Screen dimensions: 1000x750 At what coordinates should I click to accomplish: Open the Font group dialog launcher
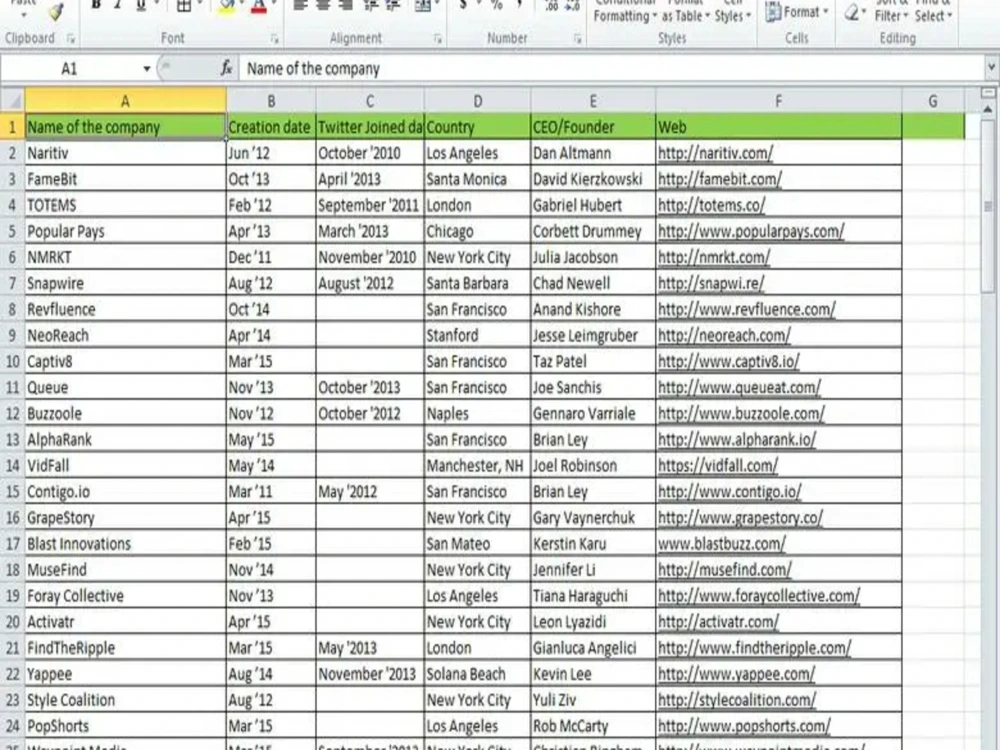tap(274, 39)
